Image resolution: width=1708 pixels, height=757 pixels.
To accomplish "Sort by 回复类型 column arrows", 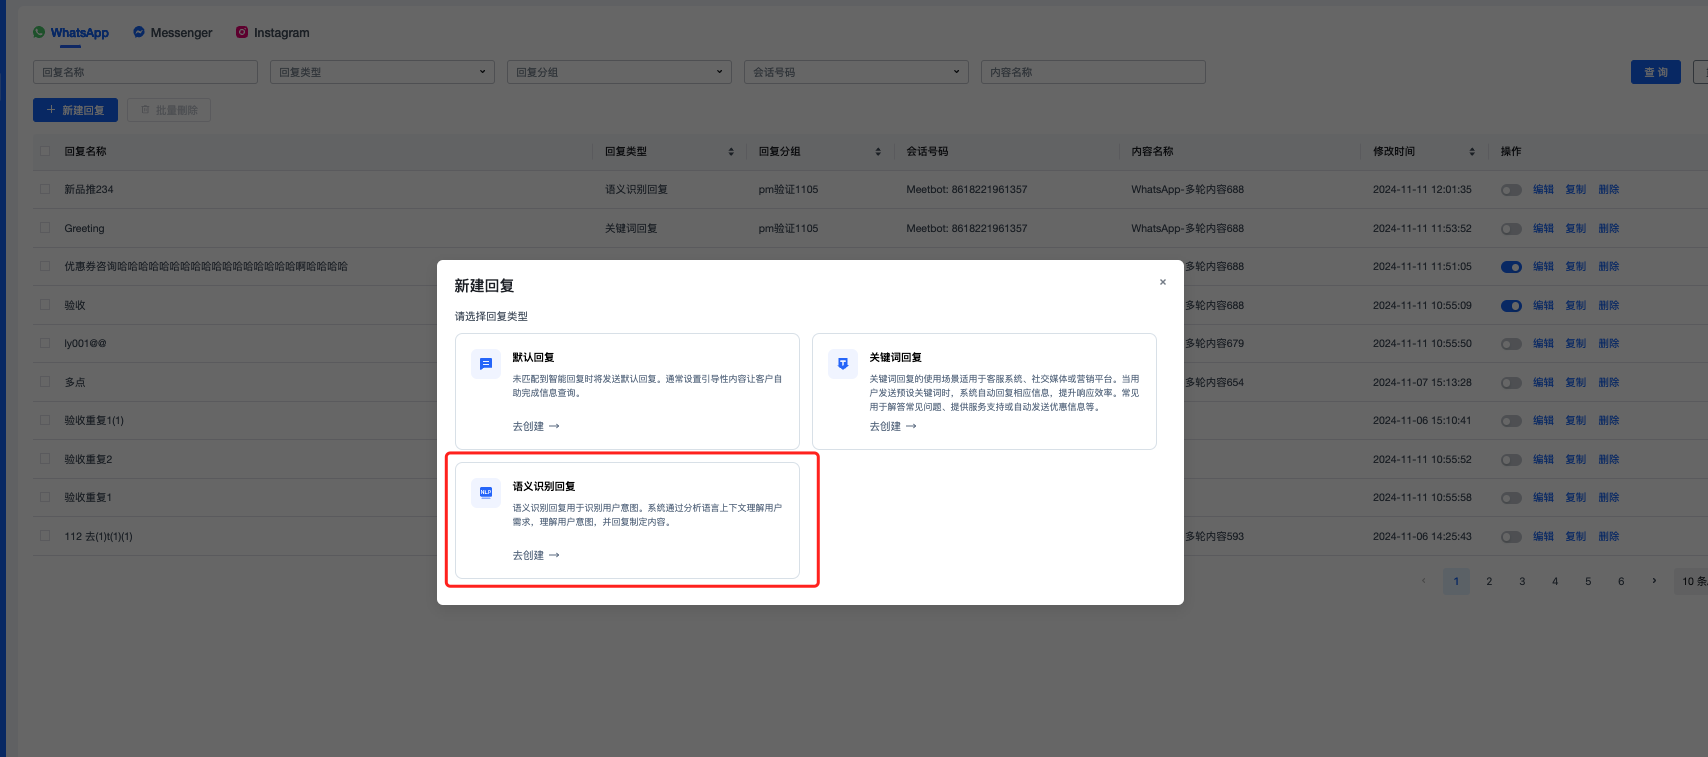I will [x=731, y=152].
